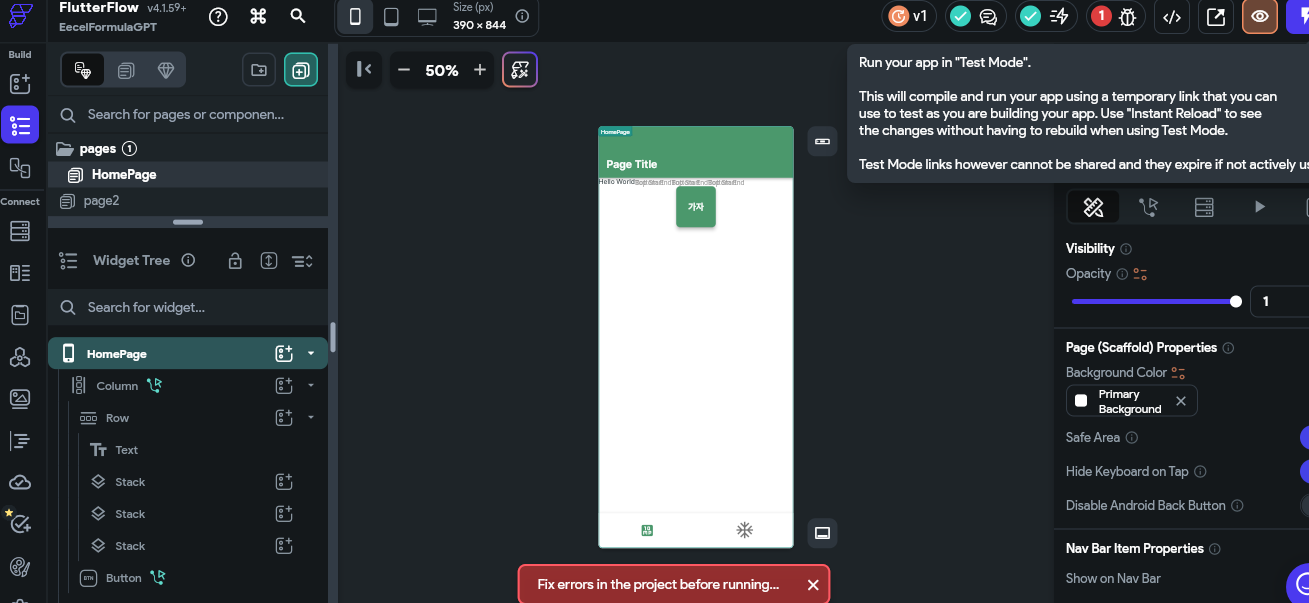Open the starred Tests sidebar icon
The height and width of the screenshot is (603, 1309).
[20, 523]
